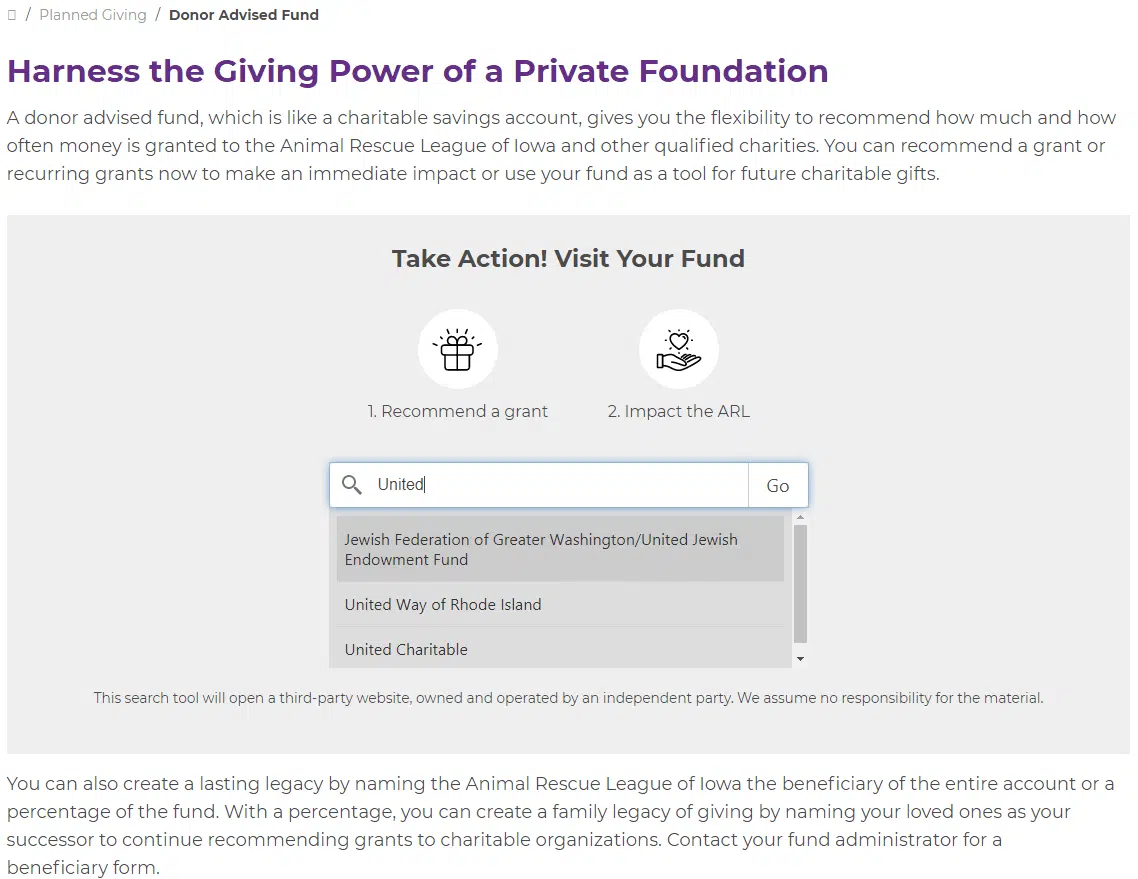Click the magnifying glass search icon
The image size is (1138, 879).
(x=352, y=485)
